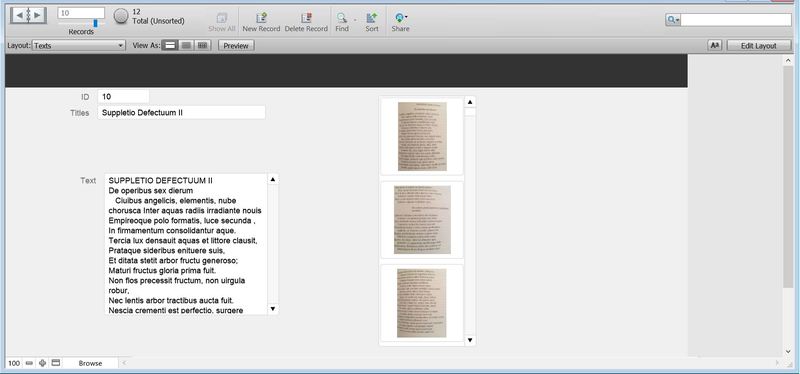Create a New Record

point(261,22)
